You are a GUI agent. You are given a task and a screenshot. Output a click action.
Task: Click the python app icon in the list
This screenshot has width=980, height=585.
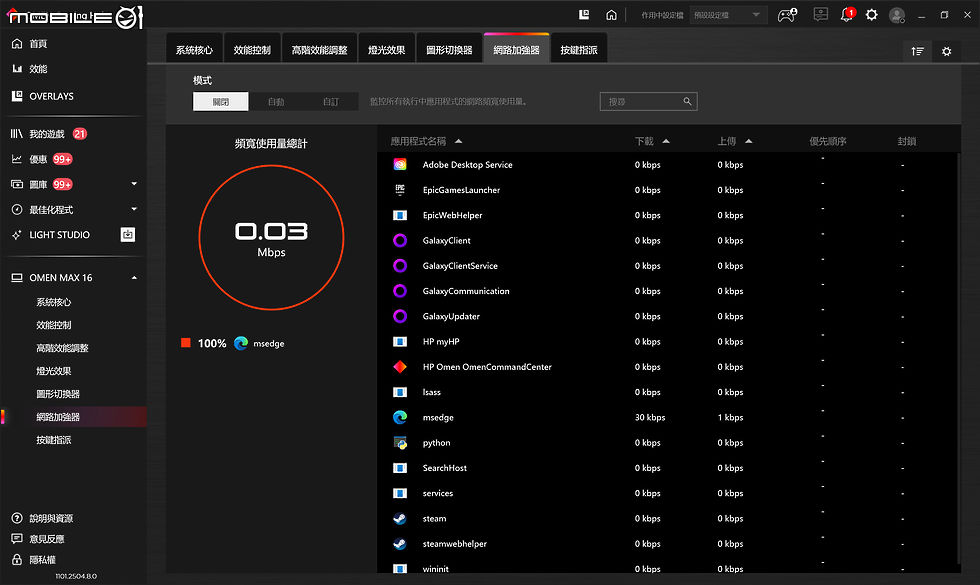click(400, 442)
